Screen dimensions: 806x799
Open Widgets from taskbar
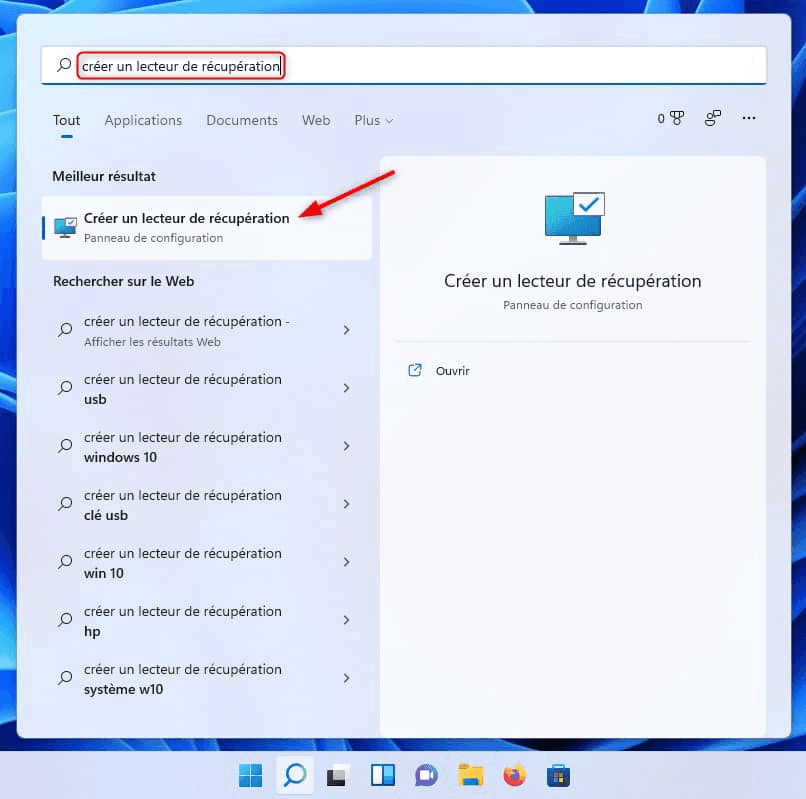(x=382, y=775)
